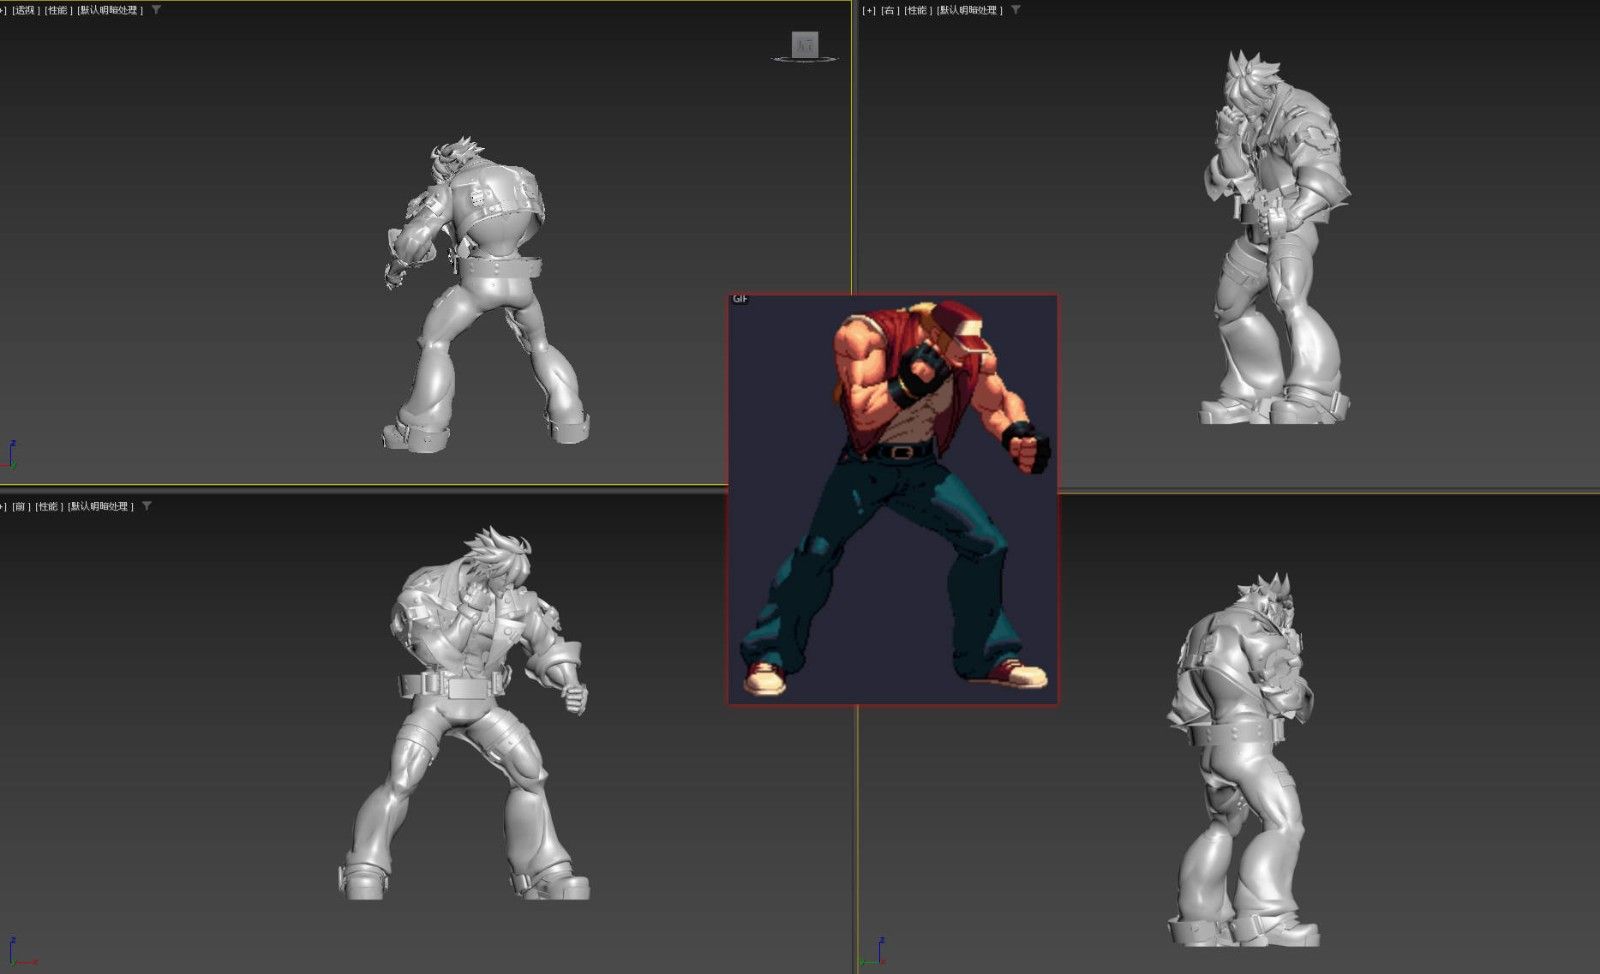Click the filter funnel icon in right viewport

click(1016, 10)
